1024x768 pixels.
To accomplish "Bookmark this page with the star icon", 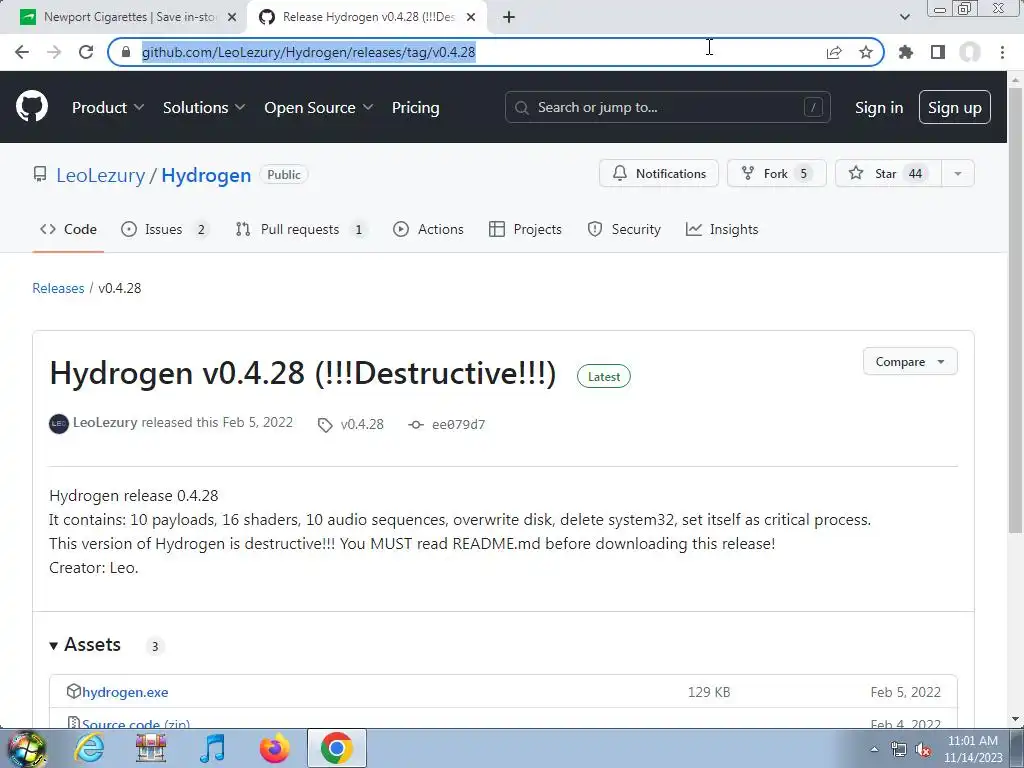I will [x=866, y=52].
